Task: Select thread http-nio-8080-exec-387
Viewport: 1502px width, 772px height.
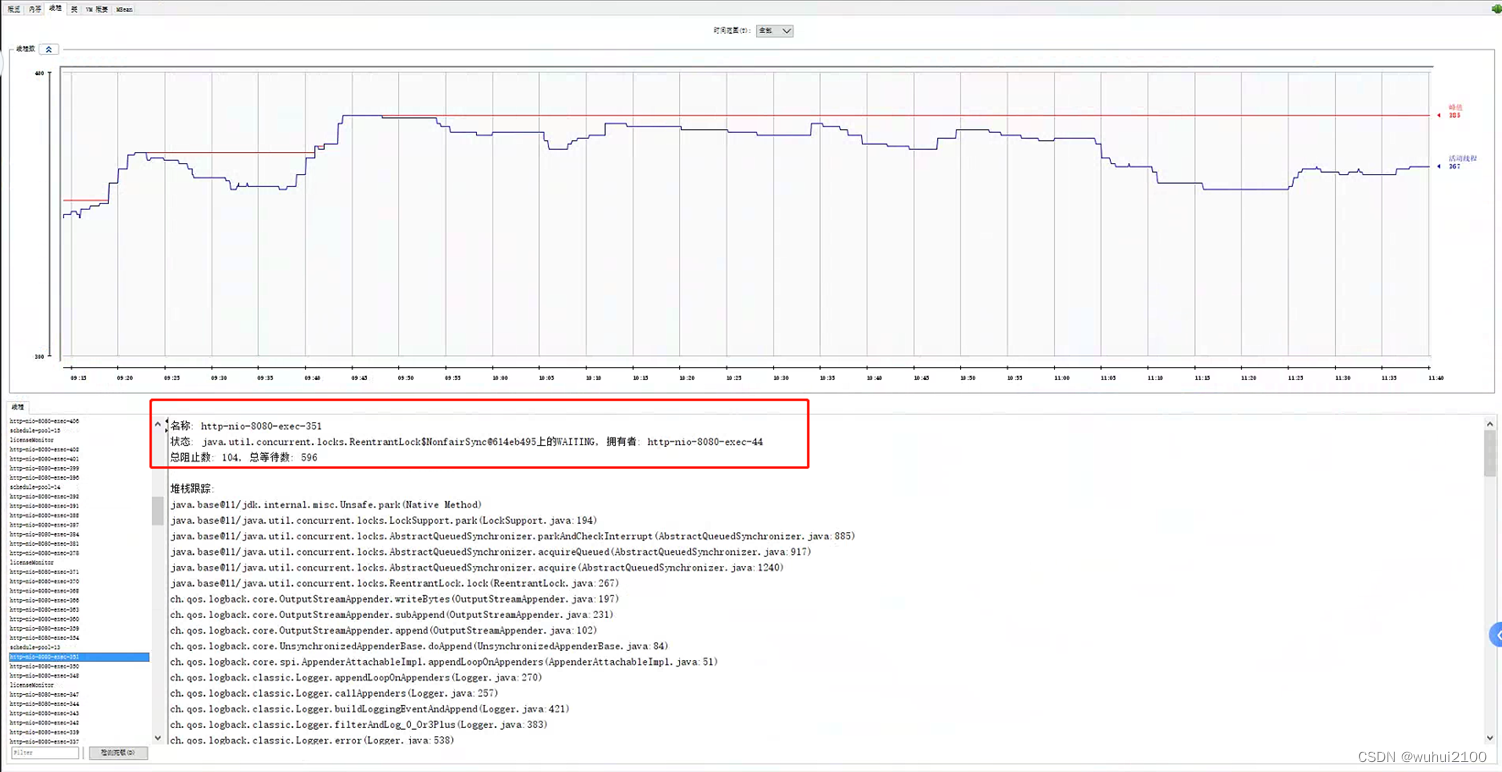Action: 44,525
